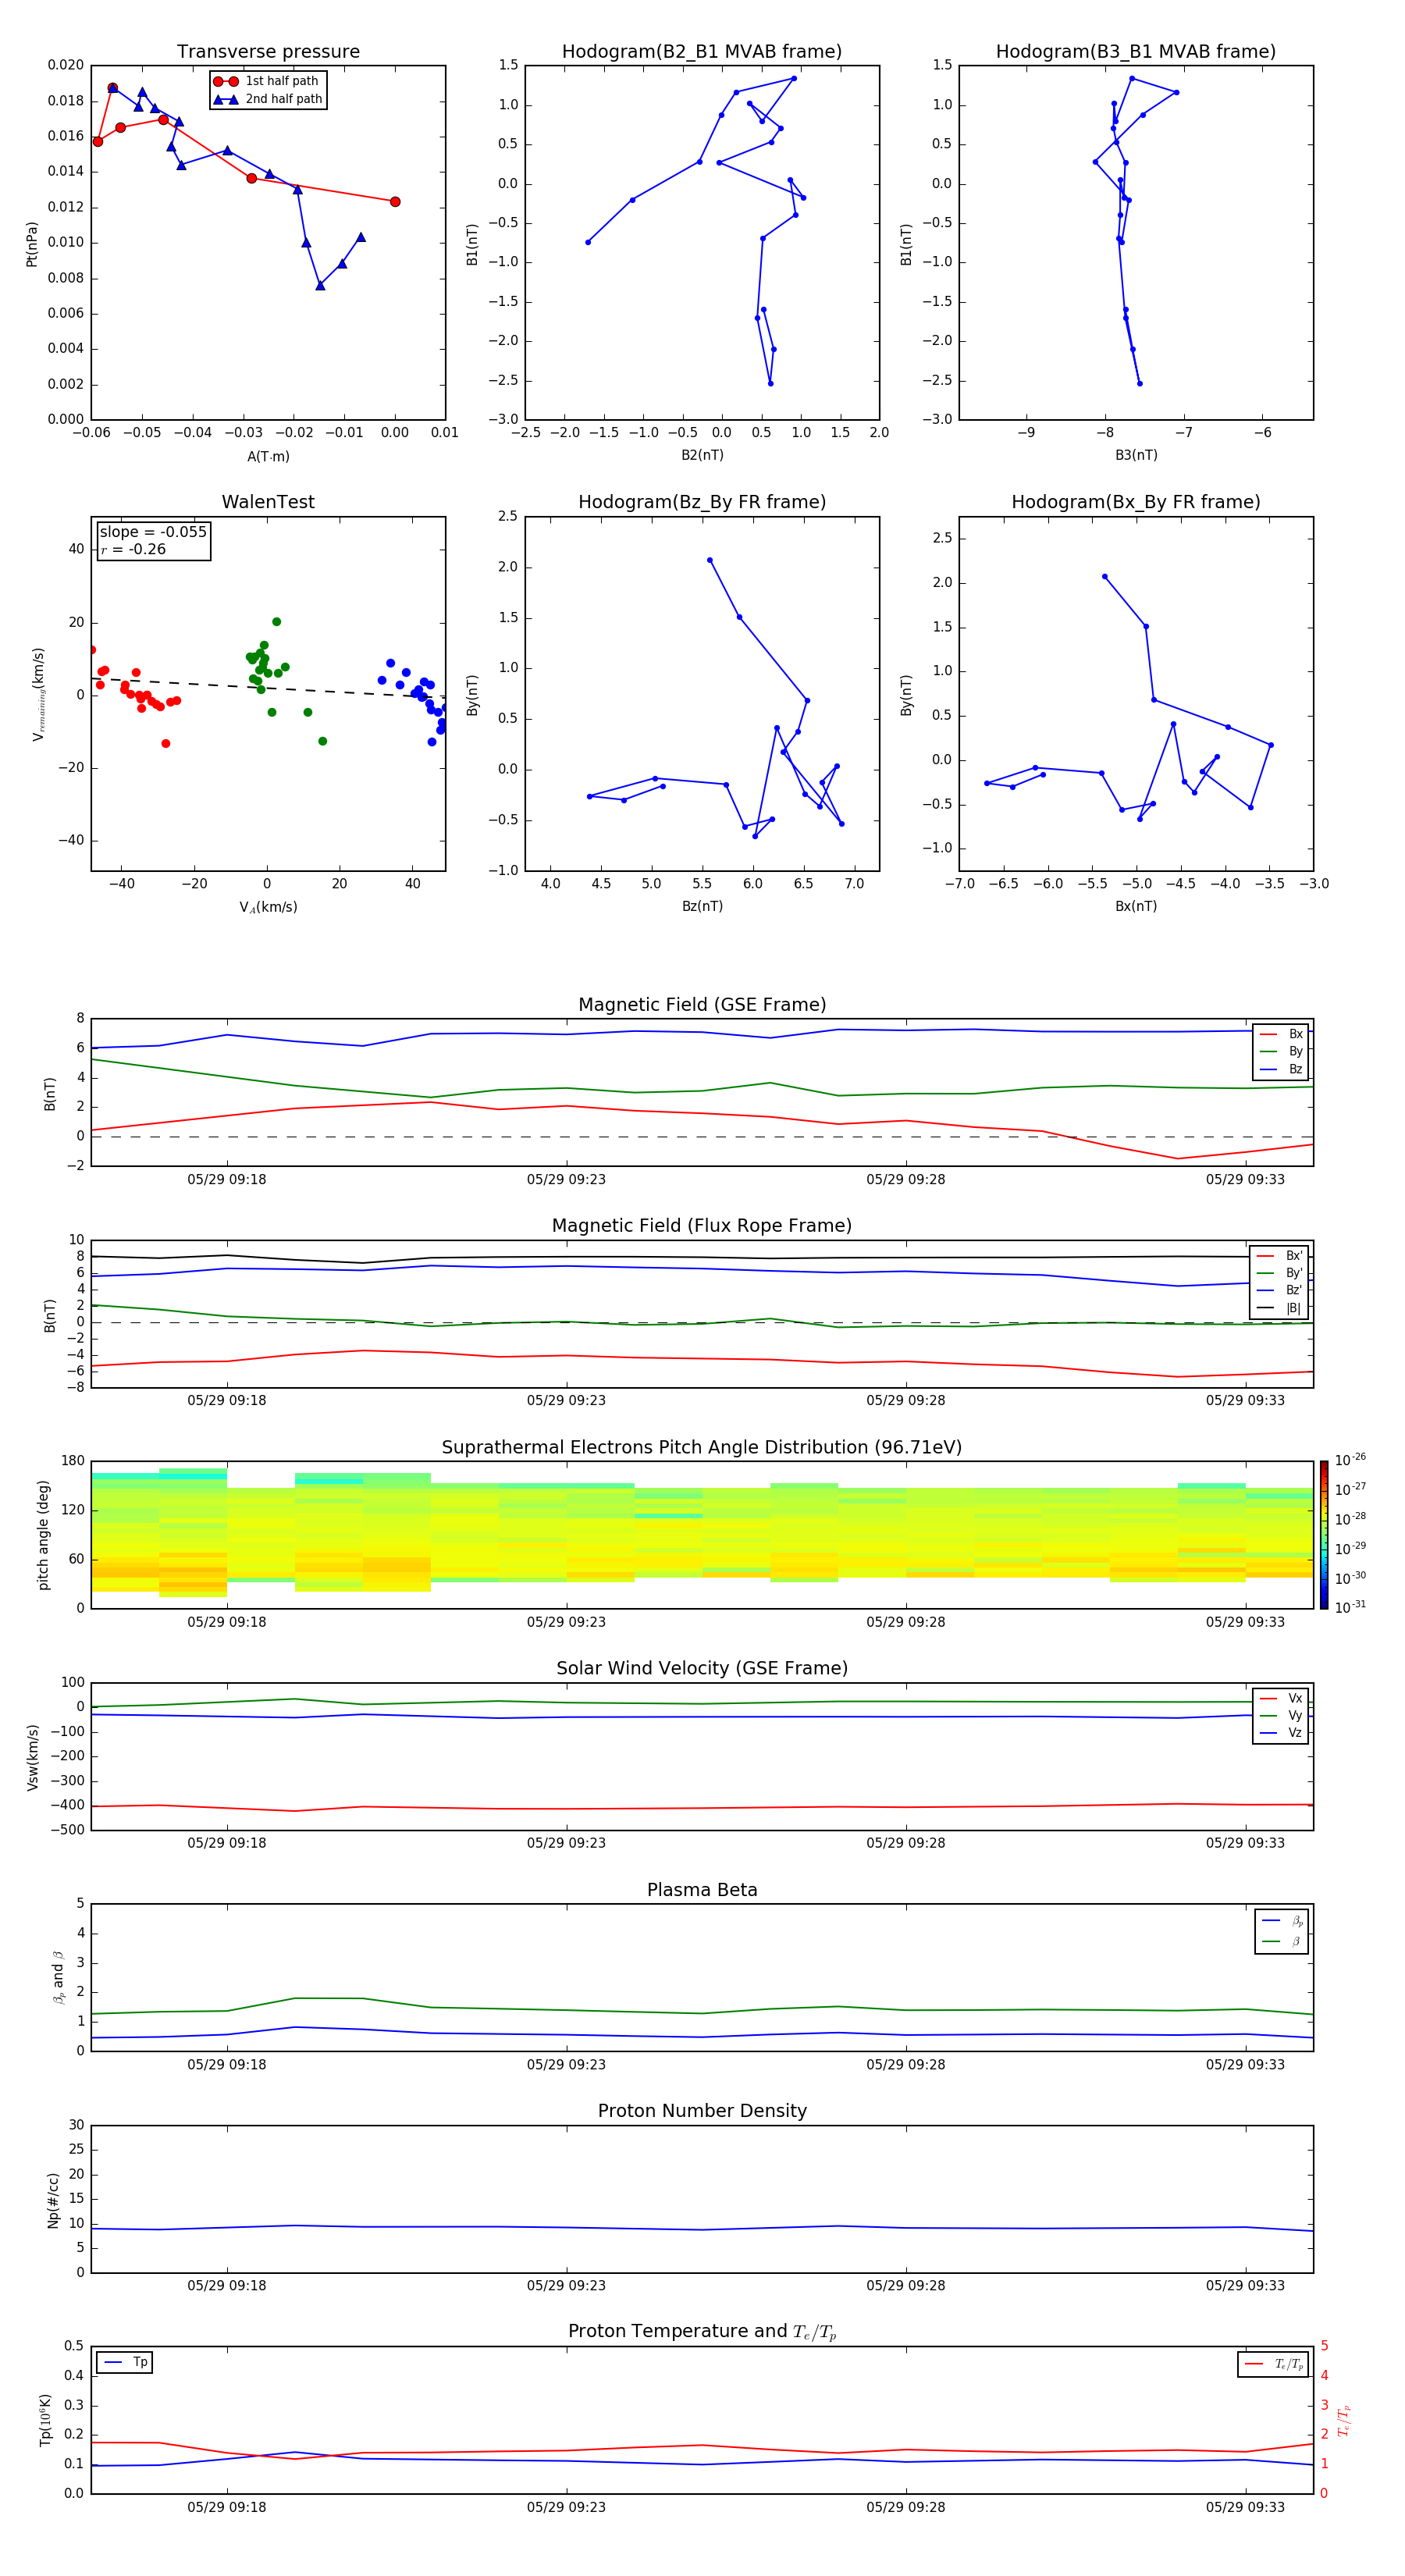Screen dimensions: 1405x2576
Task: Select the '1st half path' legend entry
Action: [266, 81]
